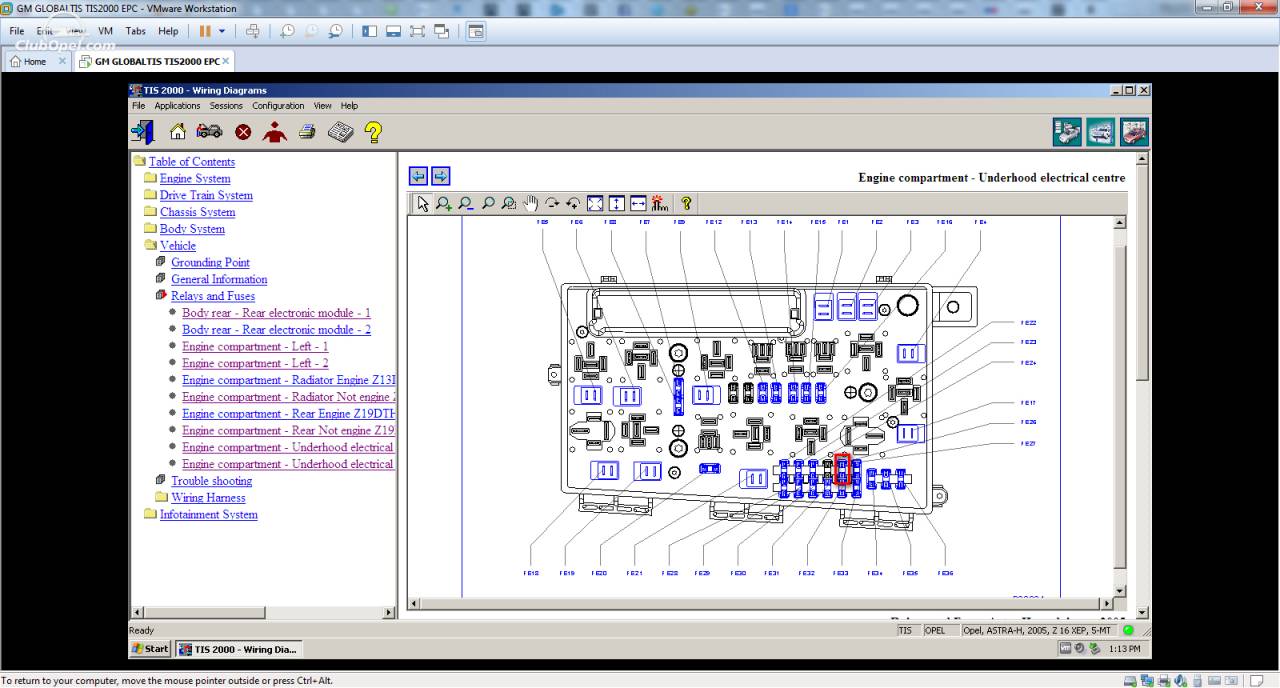
Task: Expand Trouble shooting item
Action: 211,481
